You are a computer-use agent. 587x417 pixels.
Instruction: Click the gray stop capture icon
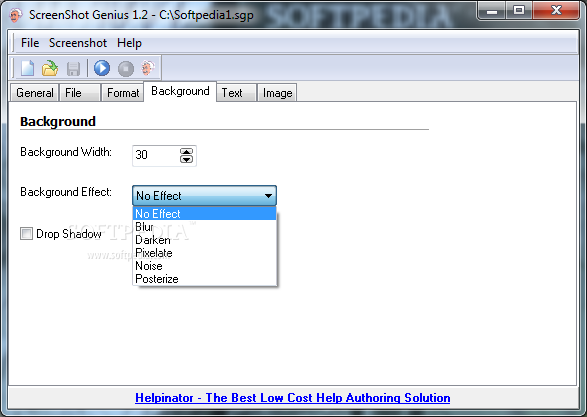(x=126, y=69)
